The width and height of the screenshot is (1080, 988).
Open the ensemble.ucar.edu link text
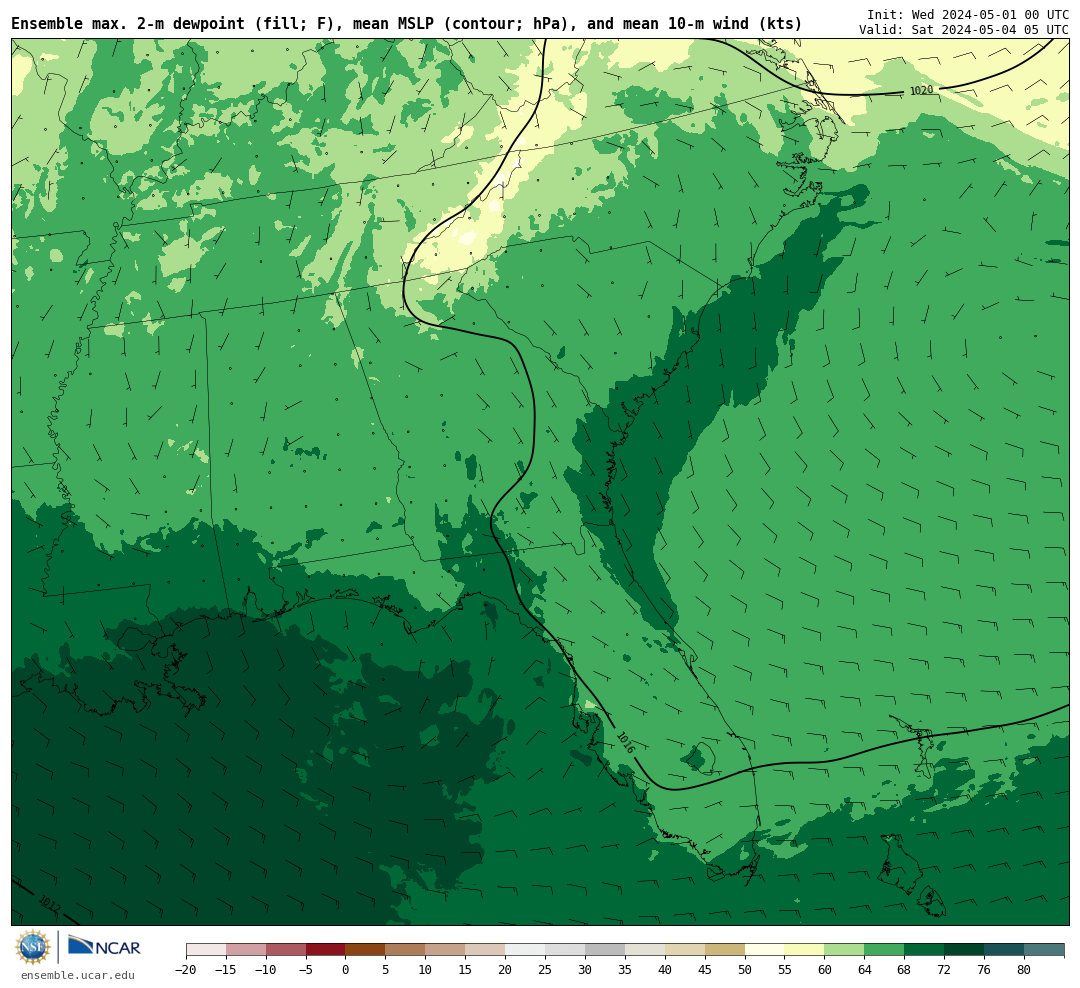click(78, 975)
